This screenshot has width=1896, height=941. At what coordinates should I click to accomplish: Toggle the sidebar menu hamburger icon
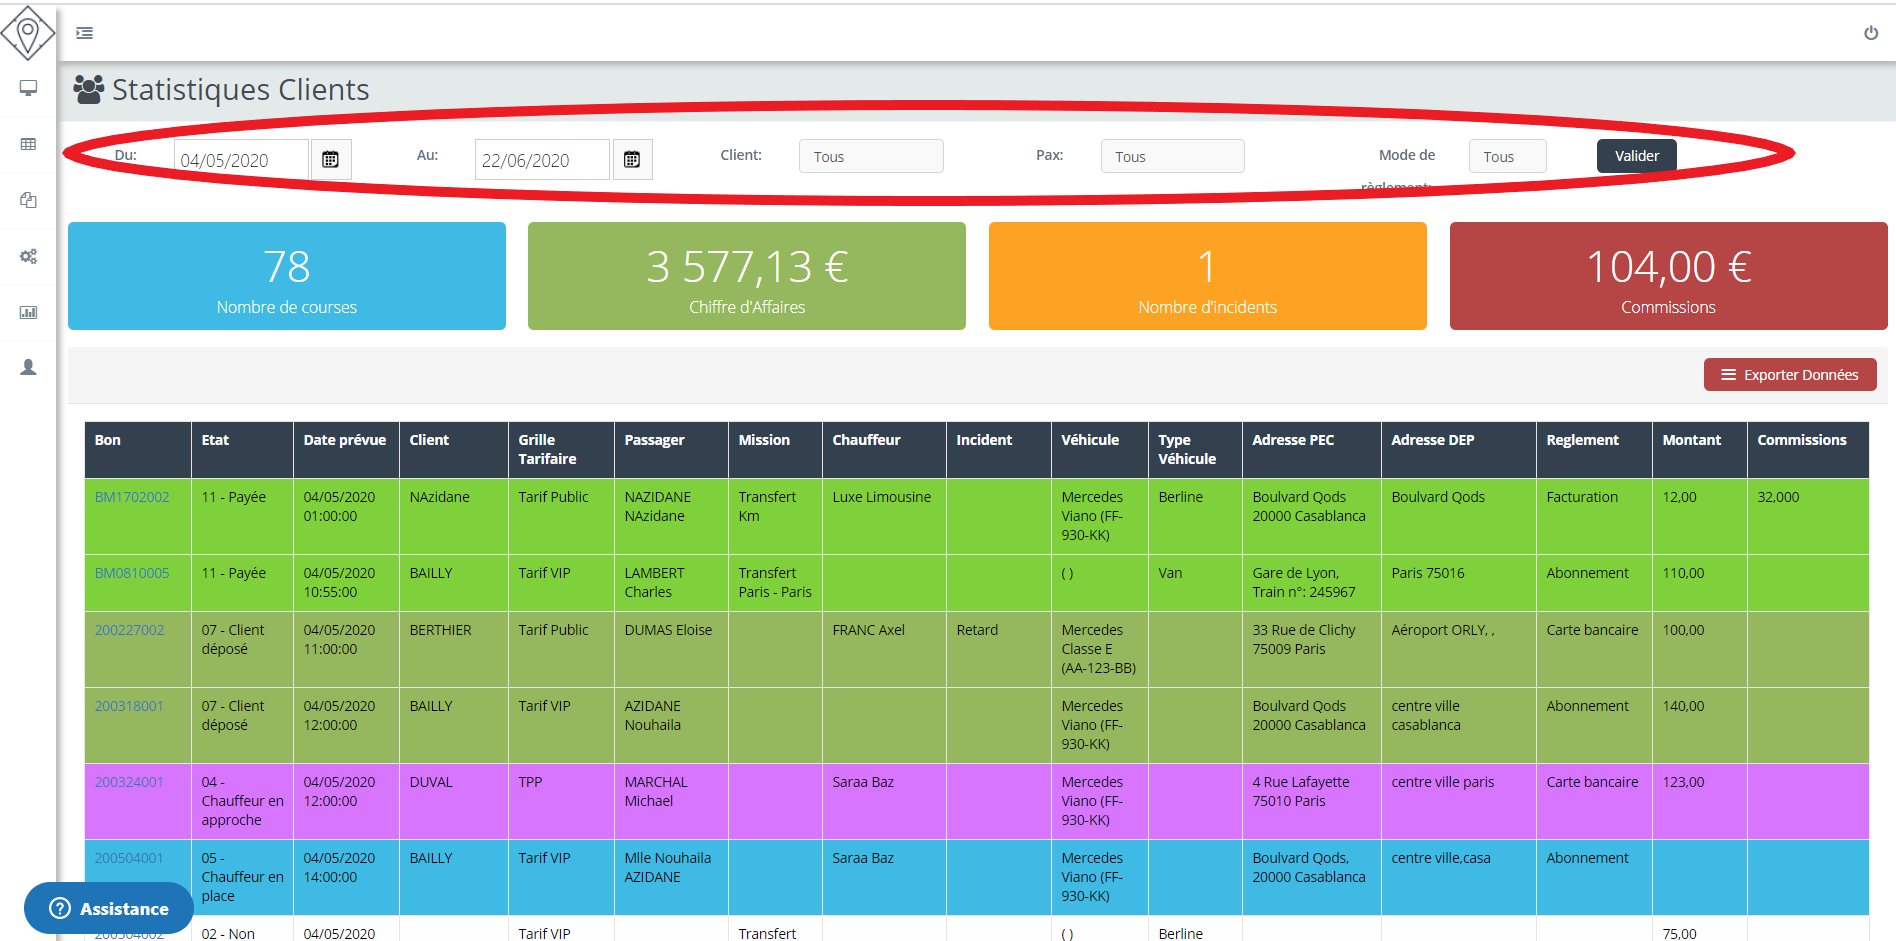point(85,33)
